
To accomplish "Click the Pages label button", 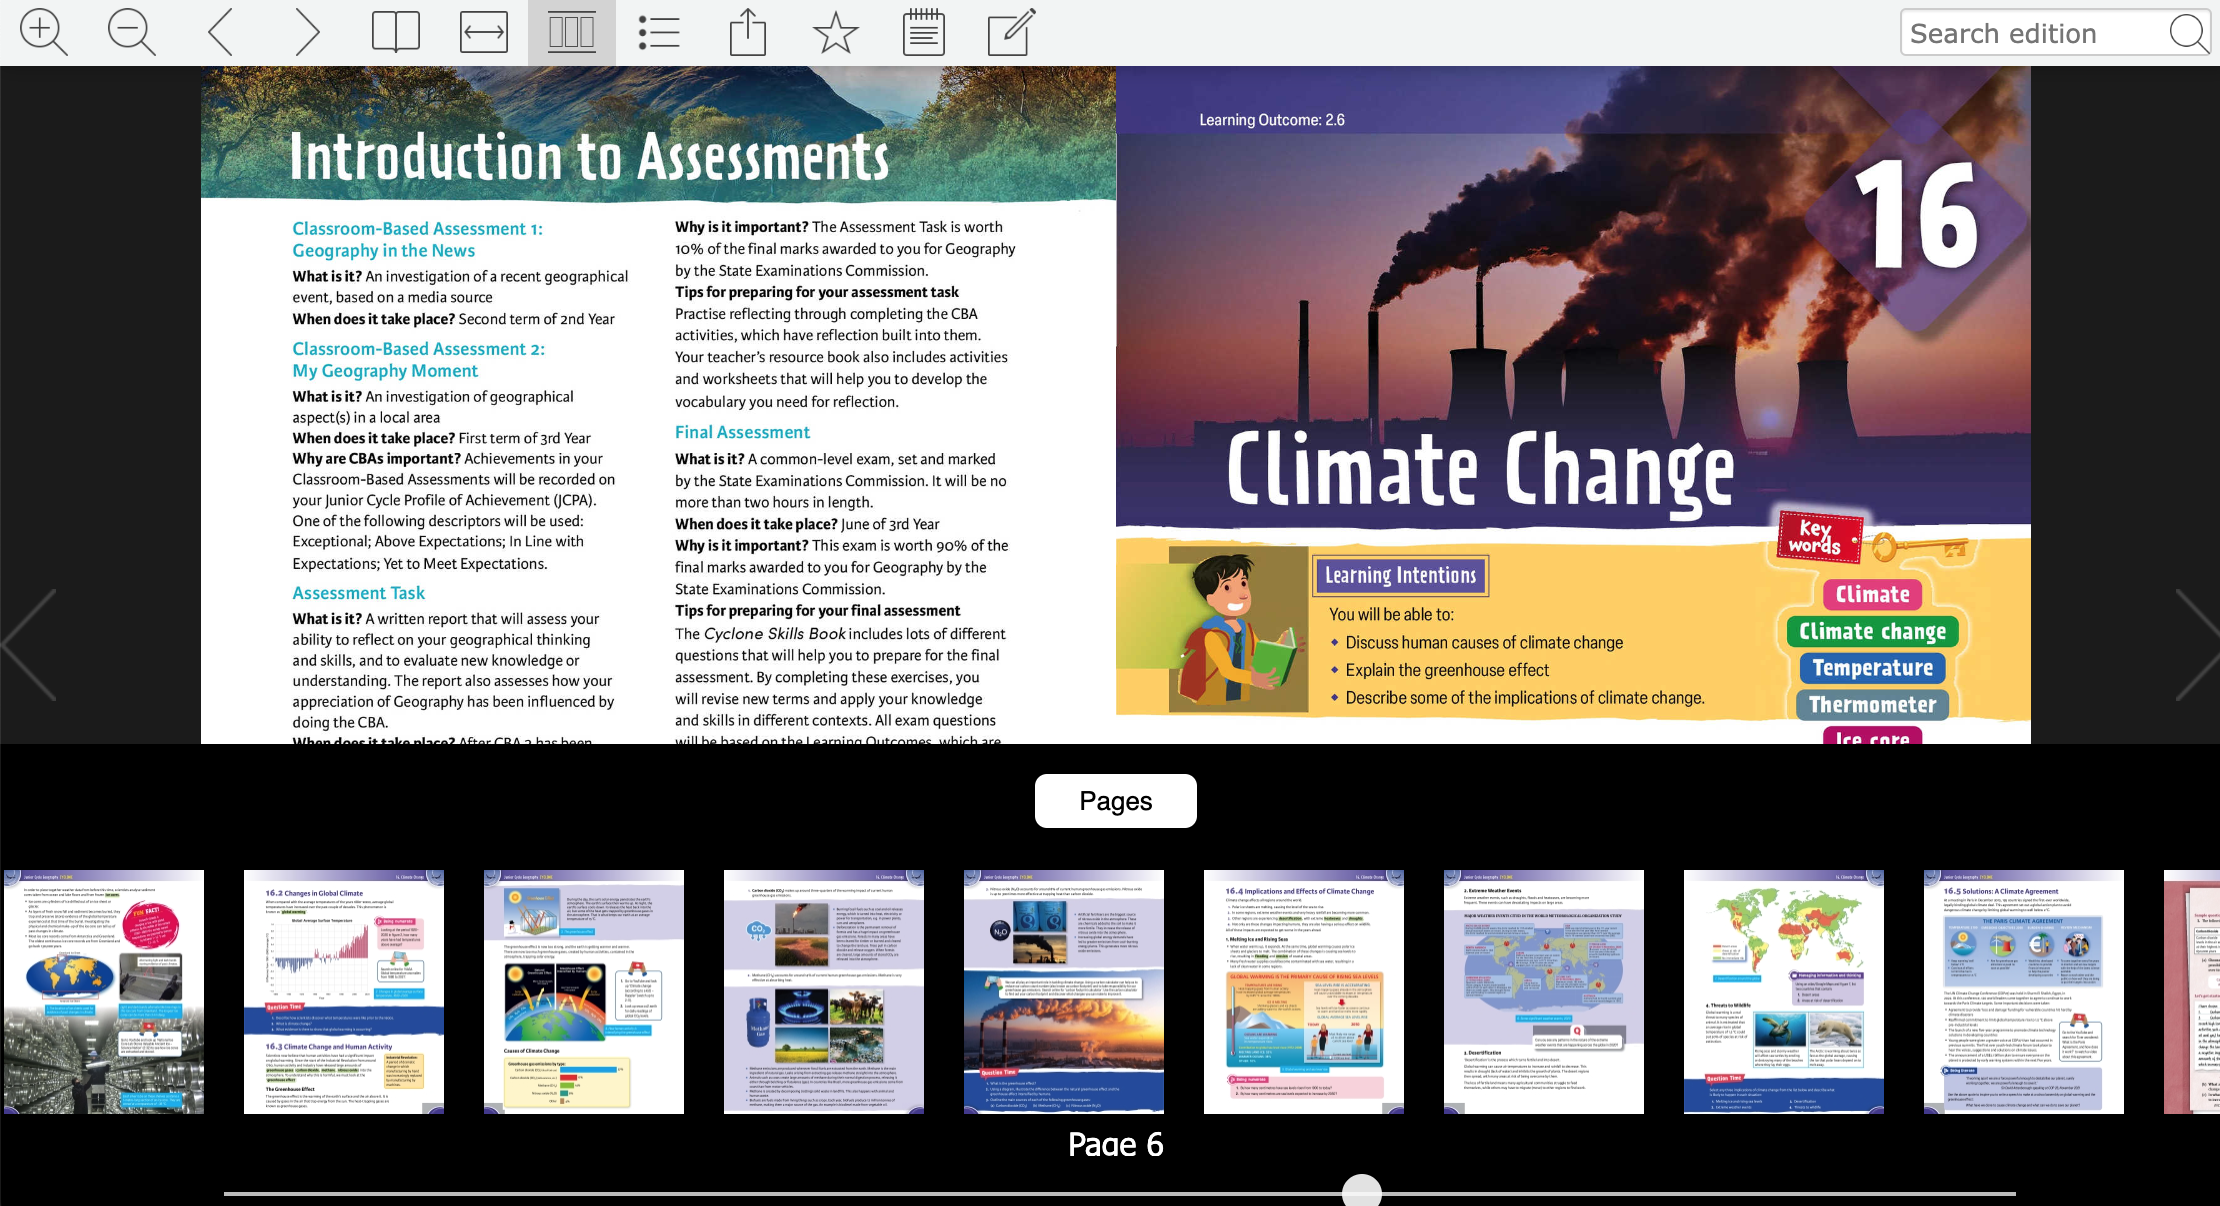I will tap(1116, 801).
